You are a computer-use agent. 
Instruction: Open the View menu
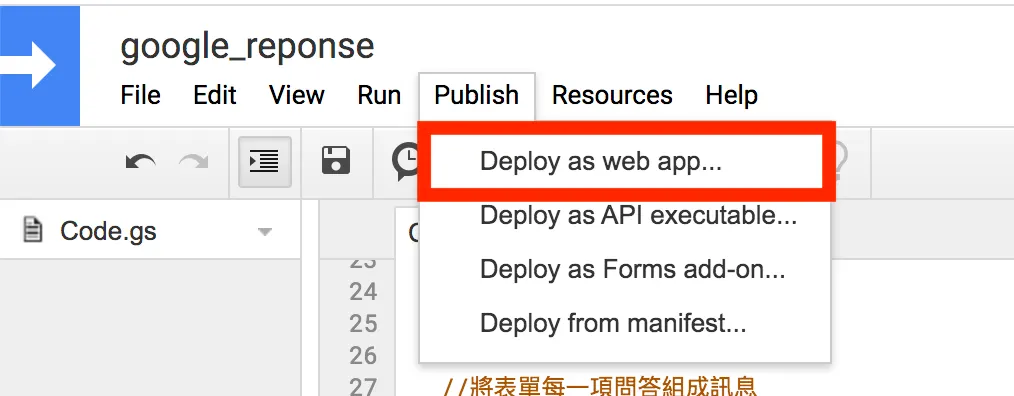[297, 95]
